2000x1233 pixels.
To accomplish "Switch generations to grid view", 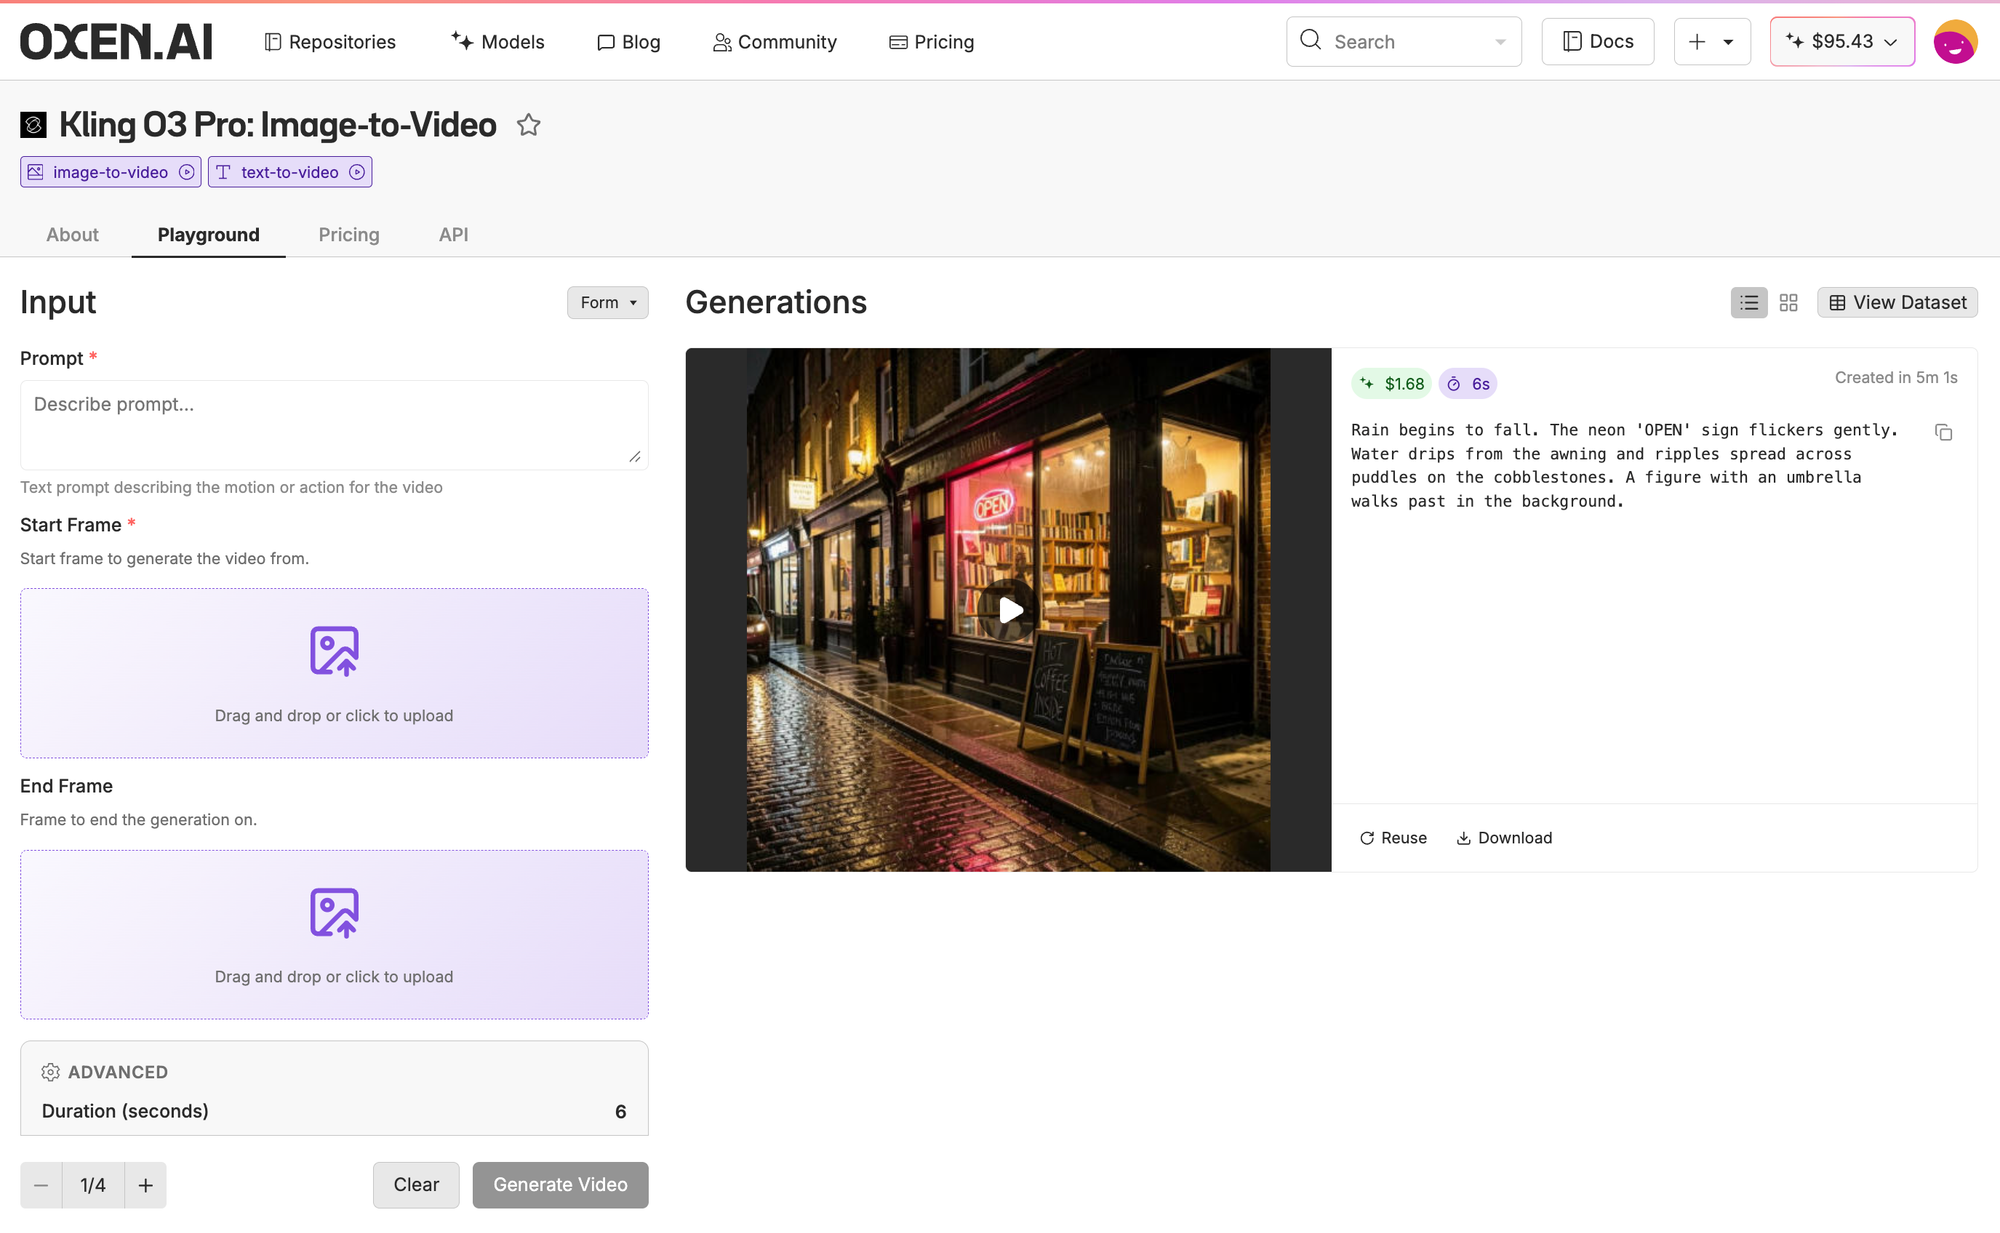I will pos(1789,303).
